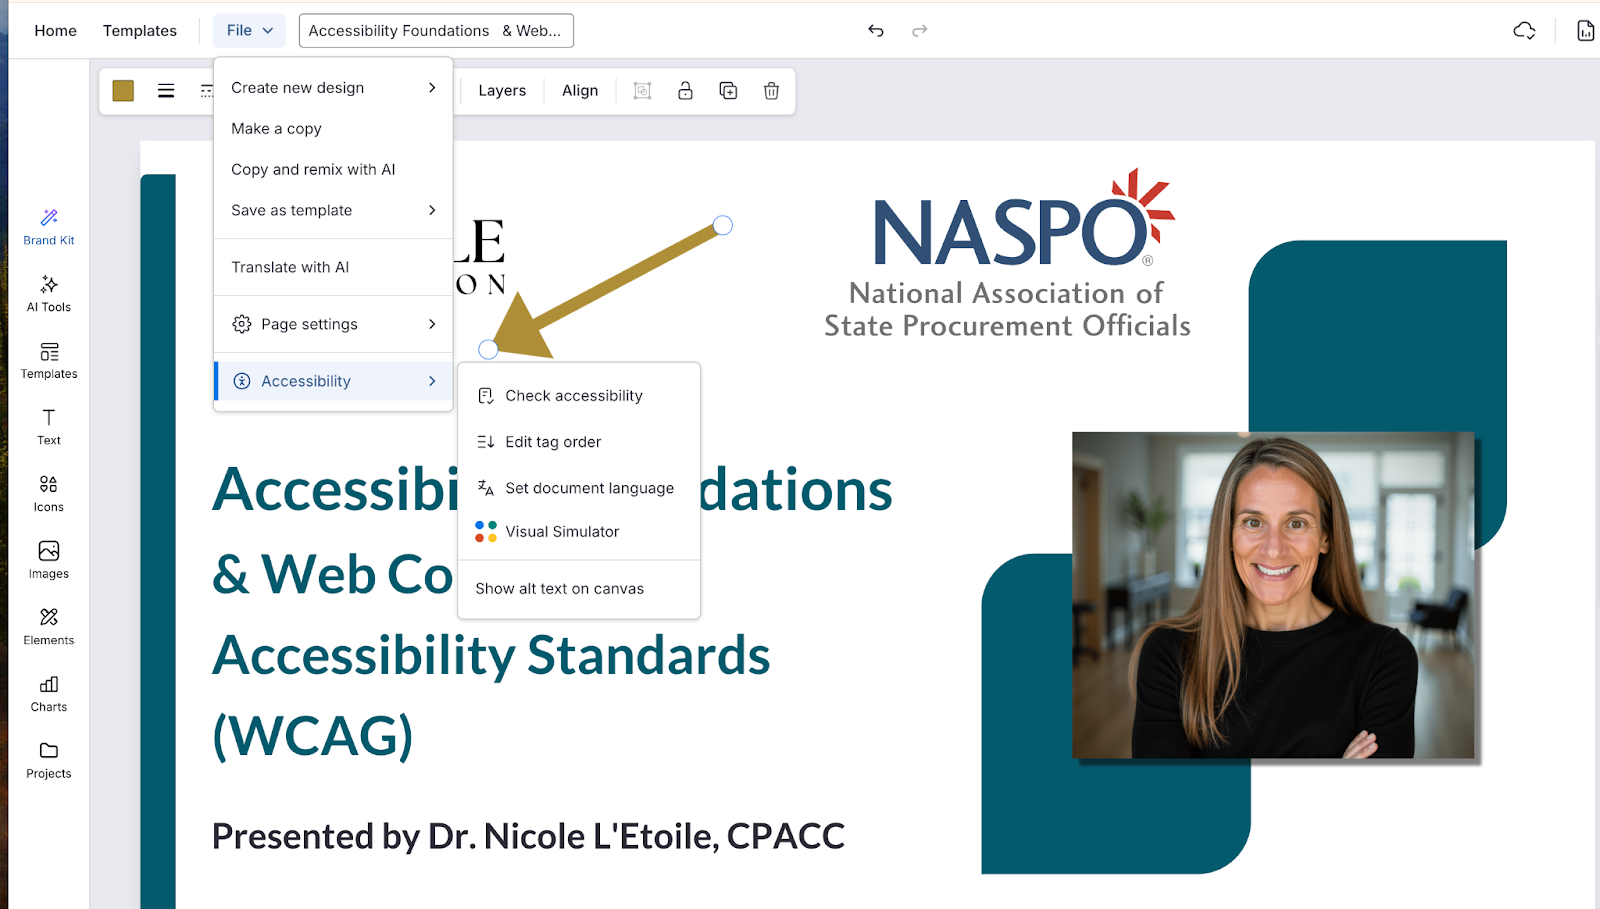Click the design title field to rename it
1600x909 pixels.
coord(436,30)
